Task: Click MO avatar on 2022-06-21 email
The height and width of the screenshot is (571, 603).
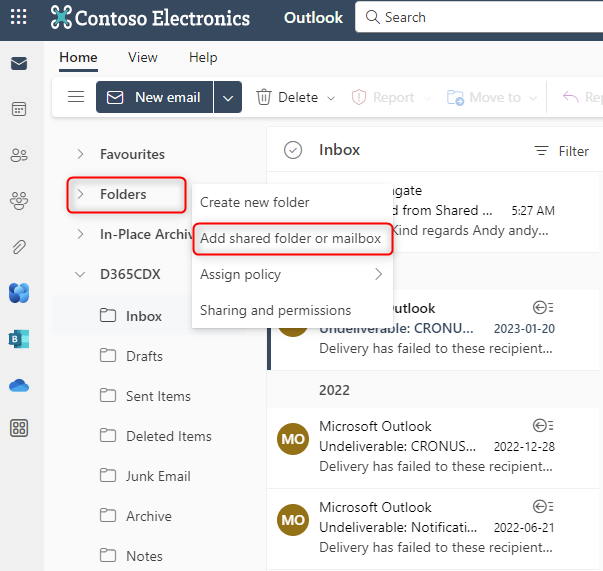Action: tap(293, 520)
